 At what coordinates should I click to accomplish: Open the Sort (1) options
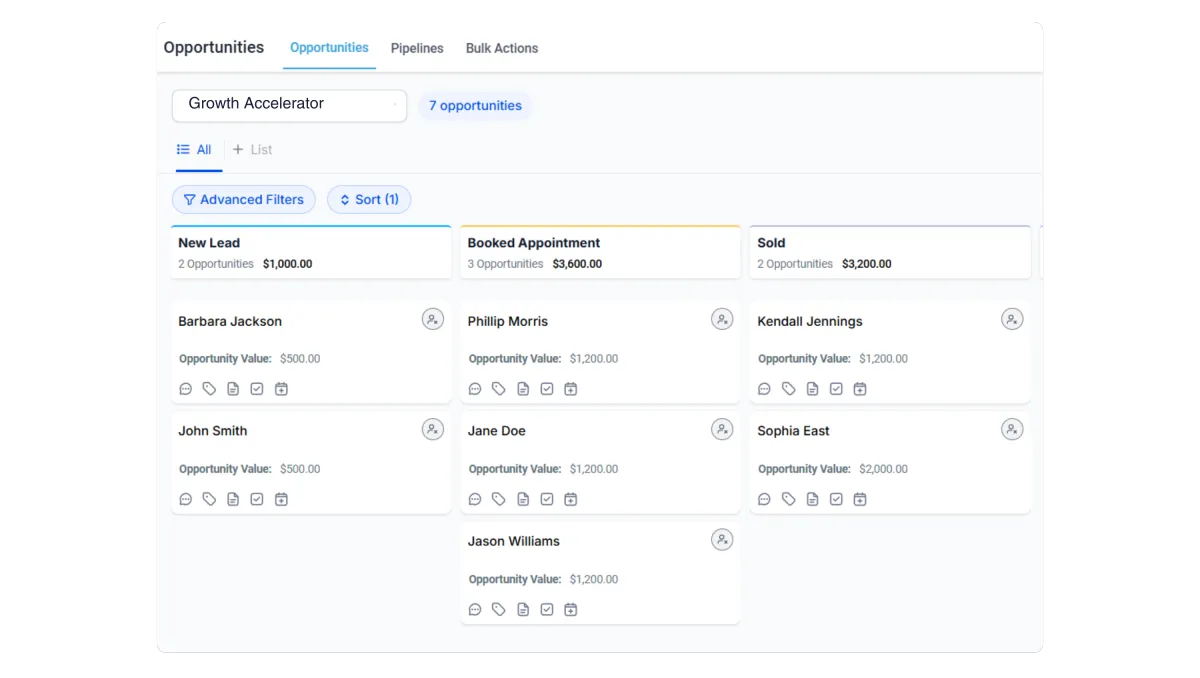pos(369,200)
